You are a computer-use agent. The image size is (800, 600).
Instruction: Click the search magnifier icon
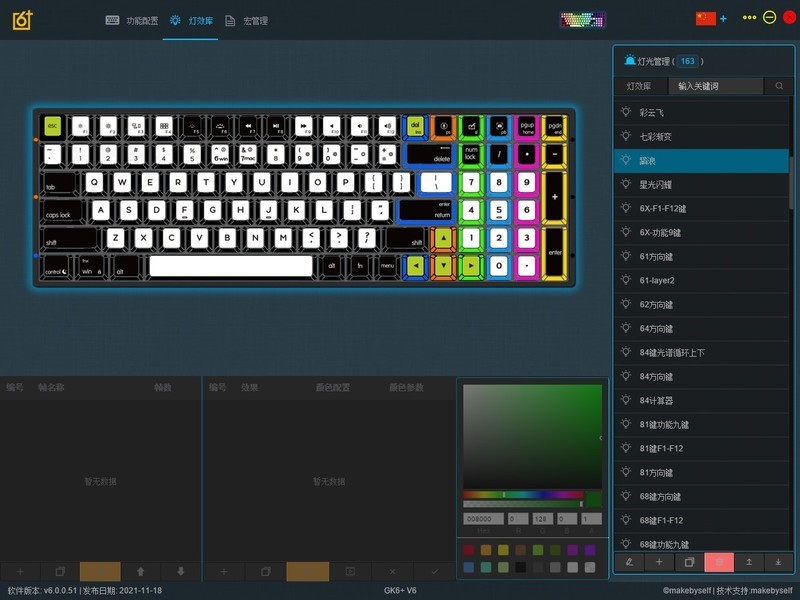pyautogui.click(x=779, y=87)
